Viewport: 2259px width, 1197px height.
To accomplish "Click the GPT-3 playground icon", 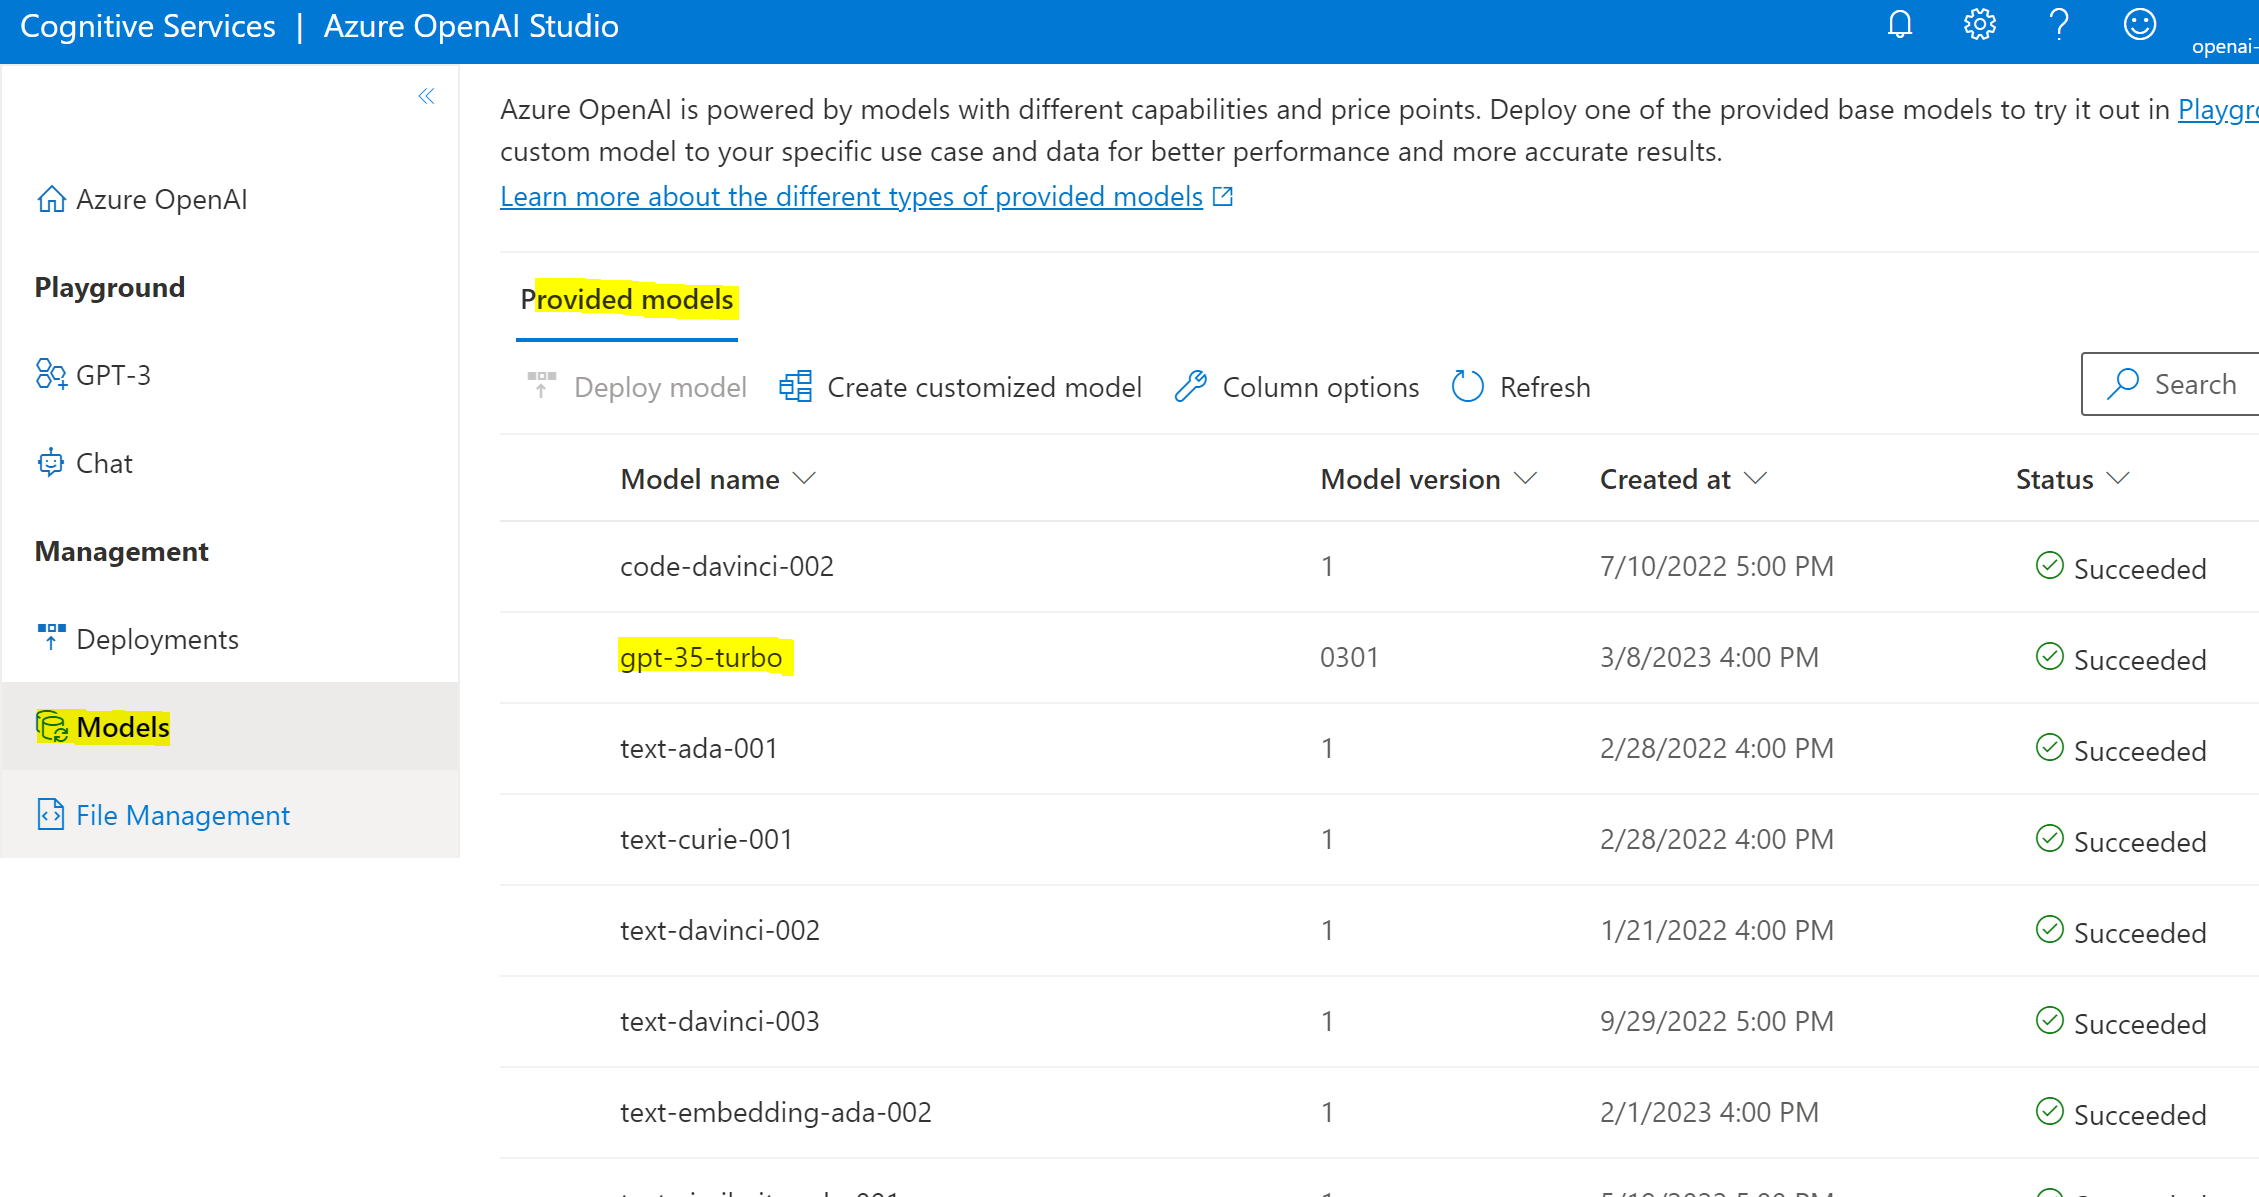I will pyautogui.click(x=51, y=374).
